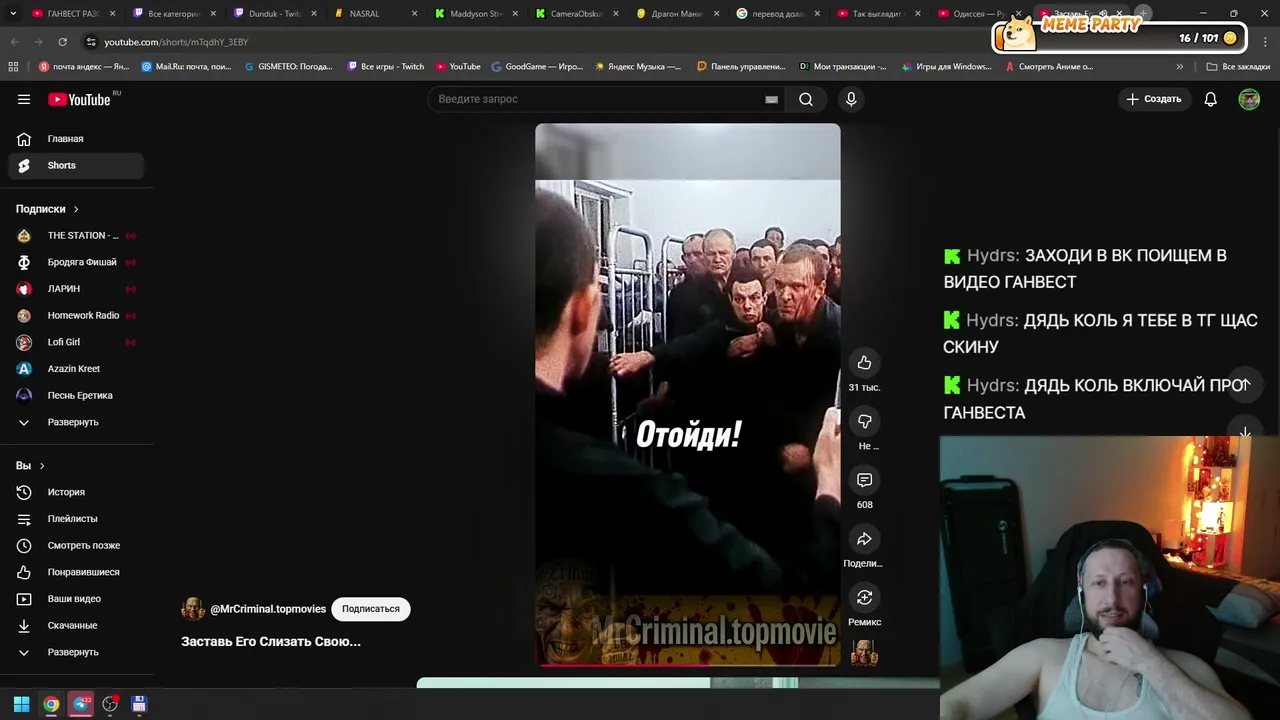Open Скачанные downloads
The width and height of the screenshot is (1280, 720).
pos(76,625)
